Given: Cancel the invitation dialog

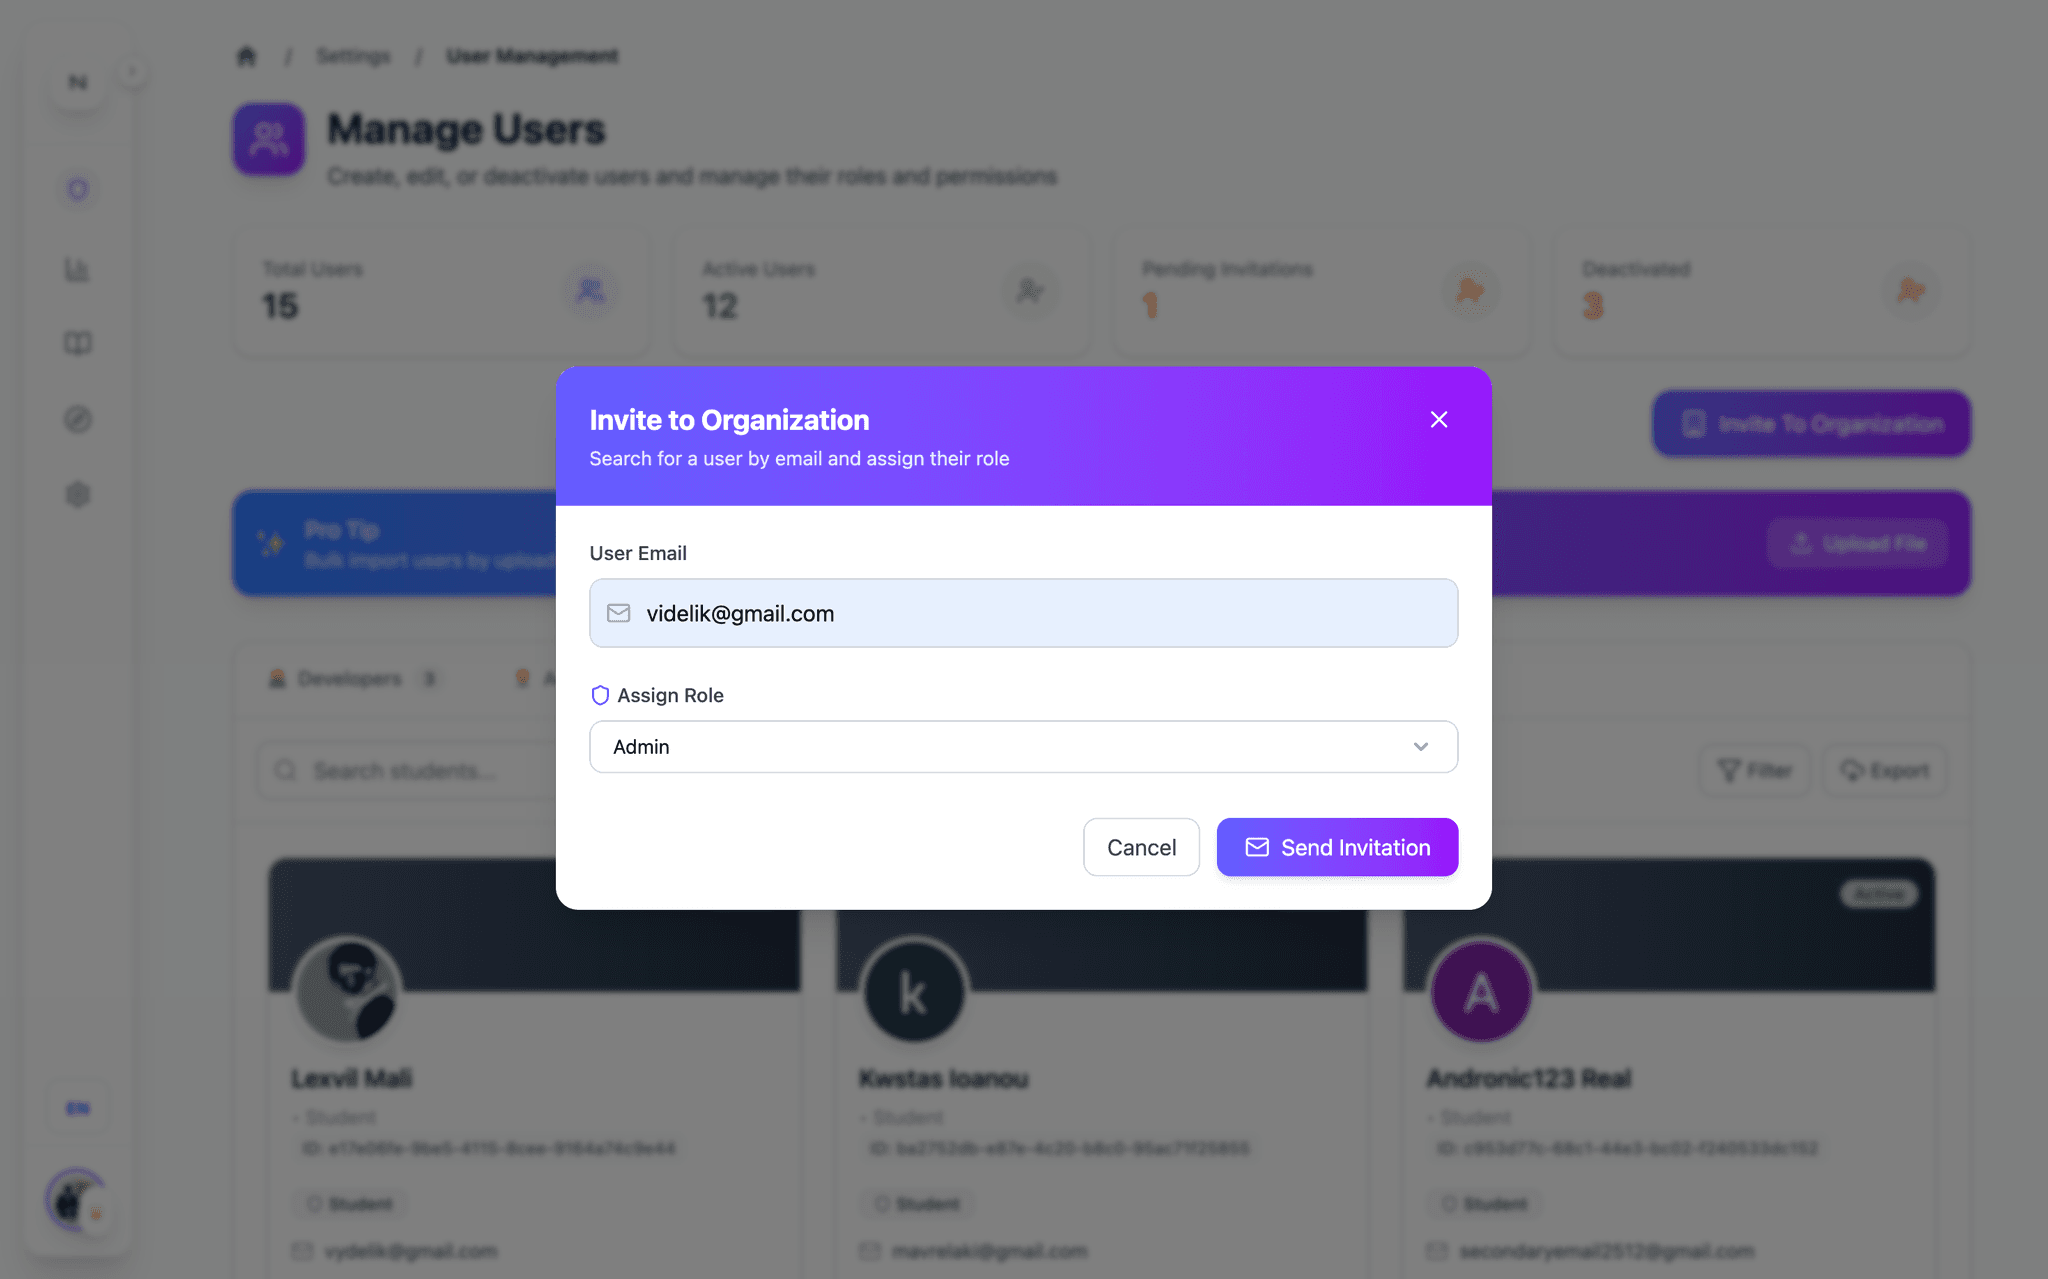Looking at the screenshot, I should 1141,847.
